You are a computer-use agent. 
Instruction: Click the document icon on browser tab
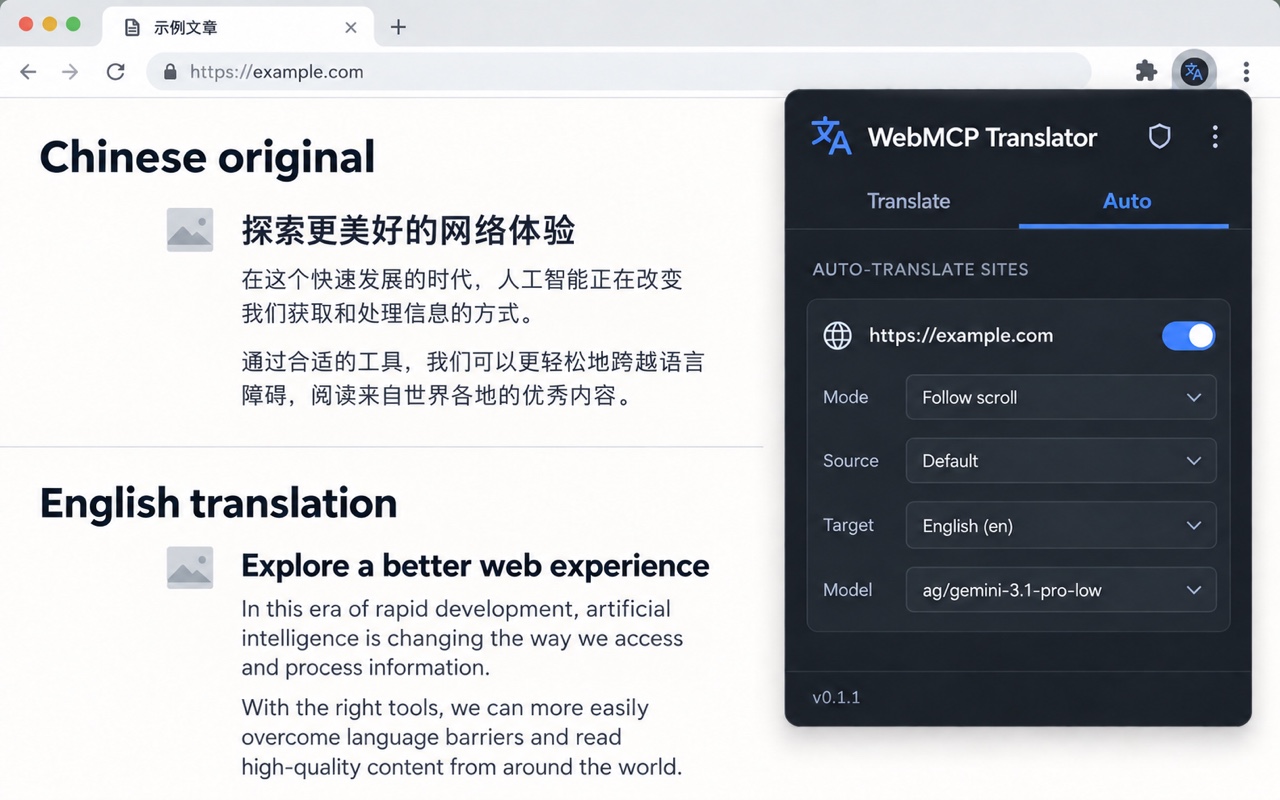pos(132,28)
